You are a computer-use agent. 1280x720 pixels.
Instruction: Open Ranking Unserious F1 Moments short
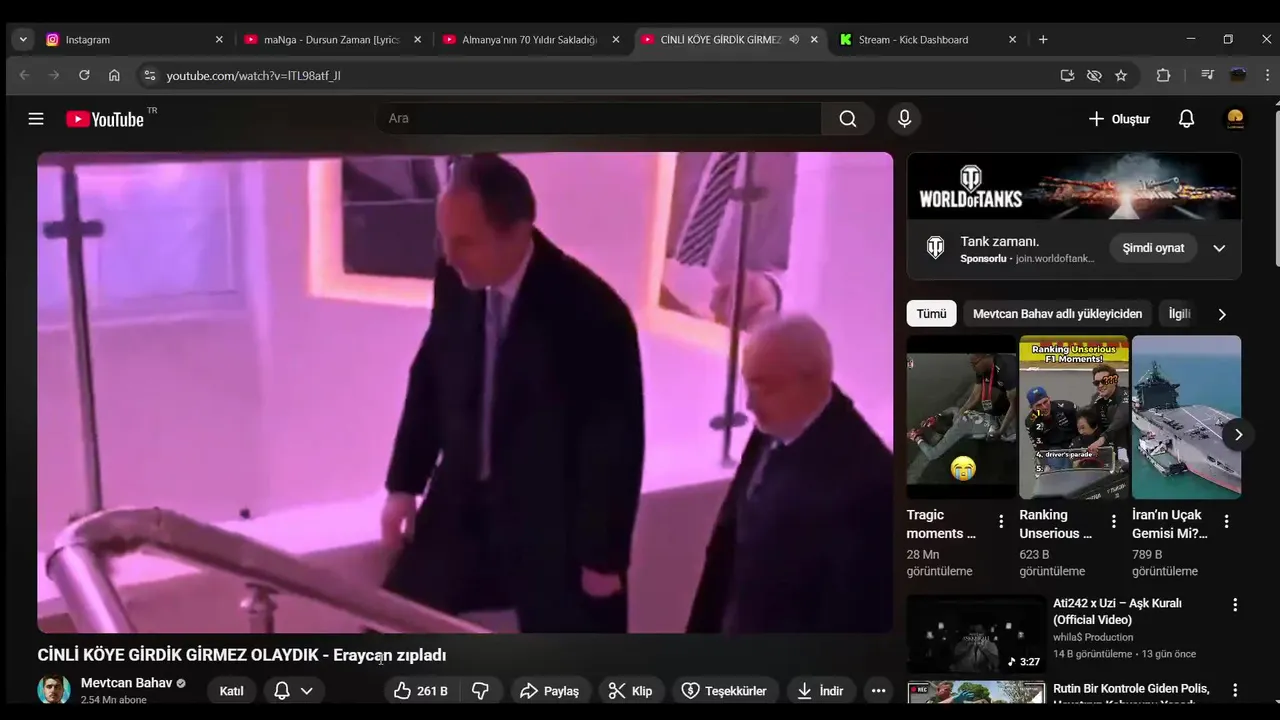click(1074, 417)
